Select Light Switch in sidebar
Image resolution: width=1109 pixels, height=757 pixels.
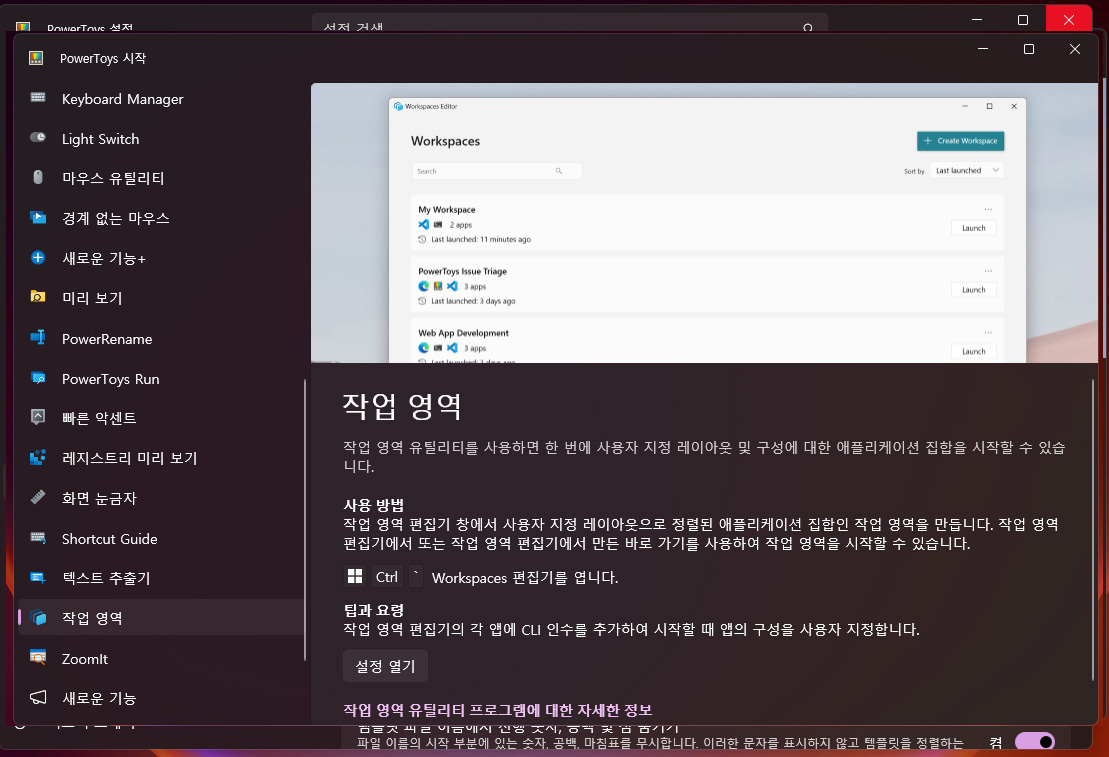pyautogui.click(x=161, y=139)
